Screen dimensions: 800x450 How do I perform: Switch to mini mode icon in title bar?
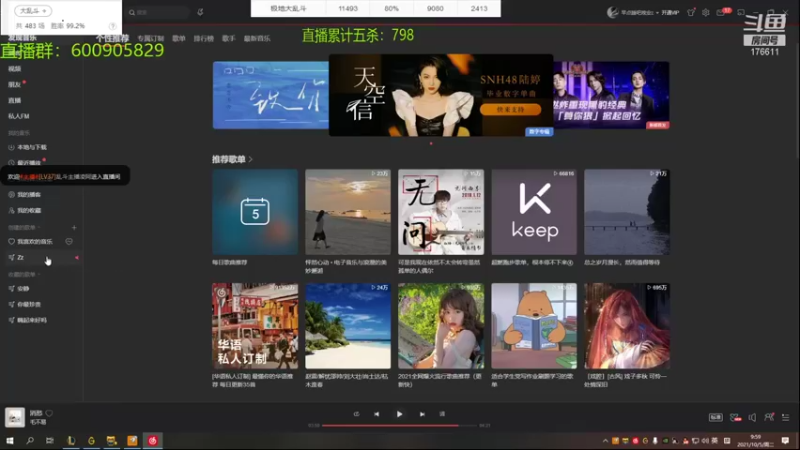click(741, 12)
